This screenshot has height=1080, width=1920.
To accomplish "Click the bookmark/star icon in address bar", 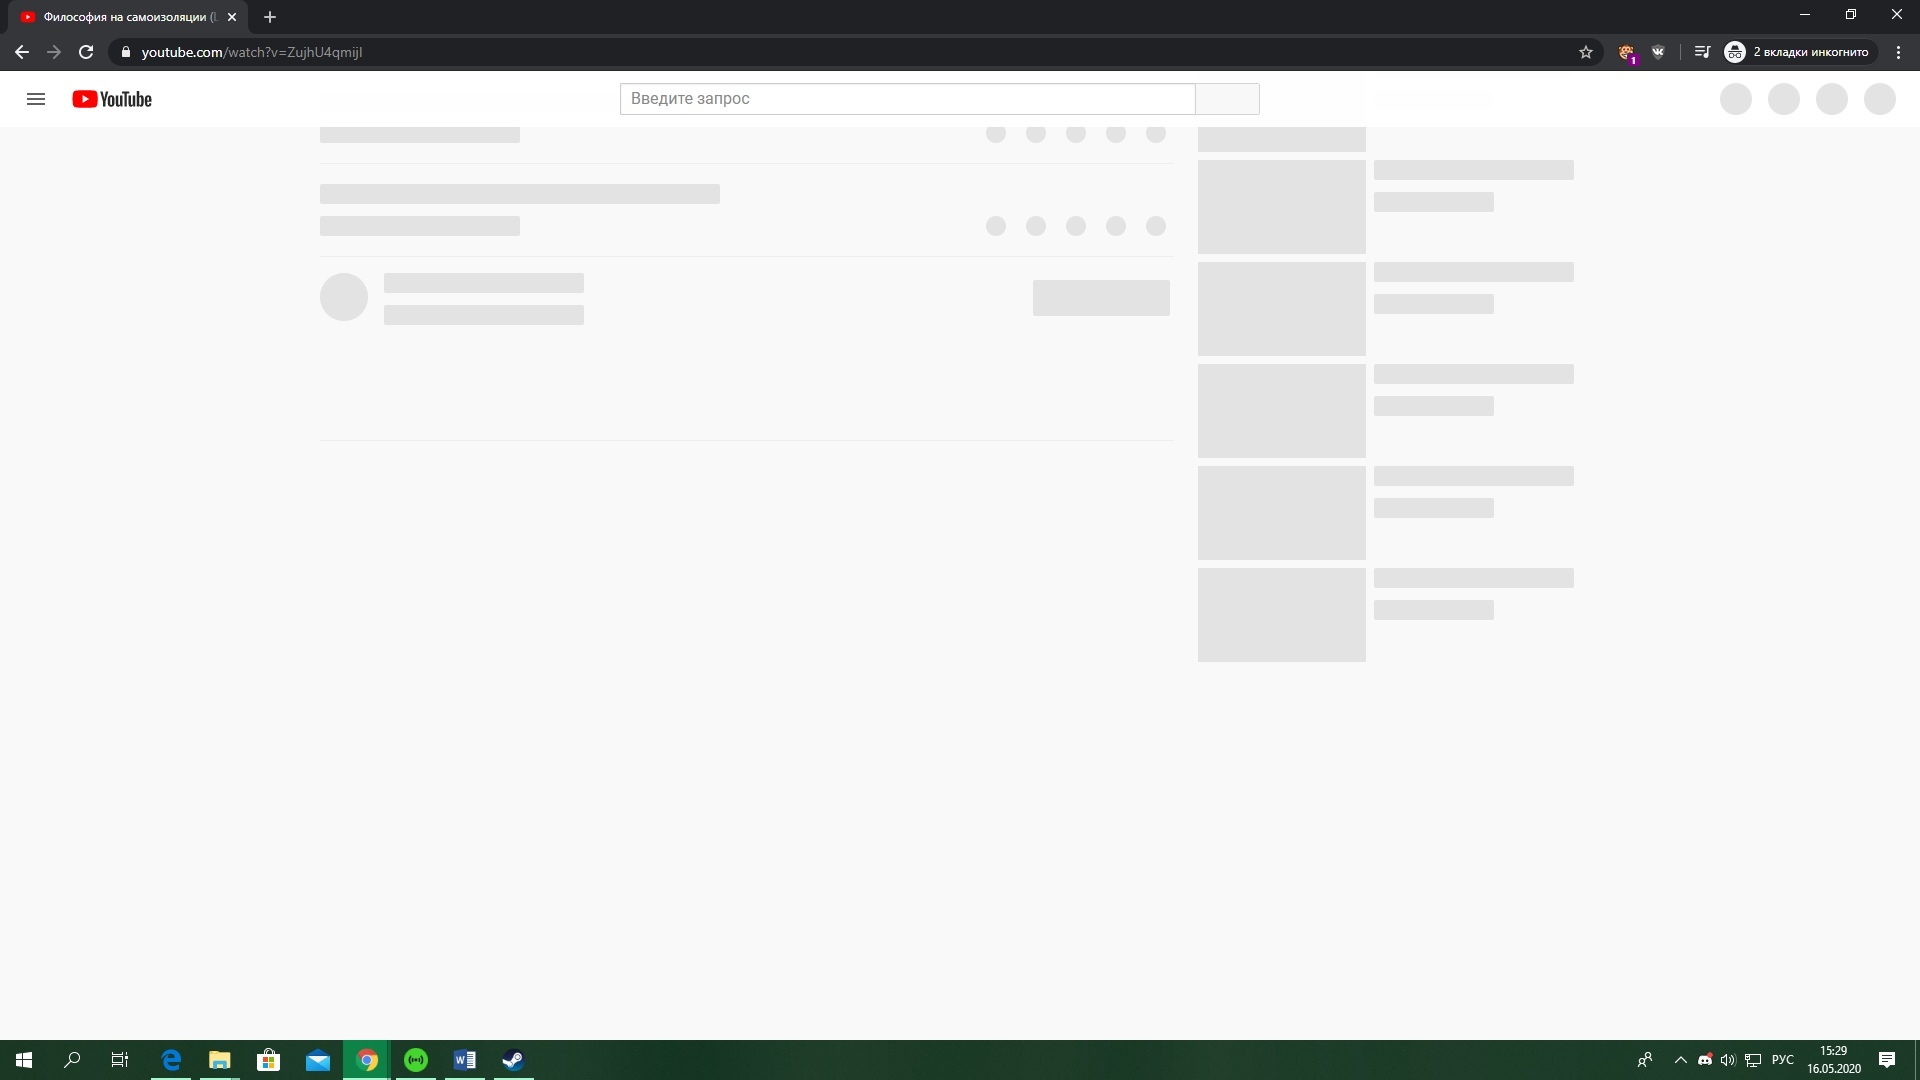I will [x=1586, y=51].
